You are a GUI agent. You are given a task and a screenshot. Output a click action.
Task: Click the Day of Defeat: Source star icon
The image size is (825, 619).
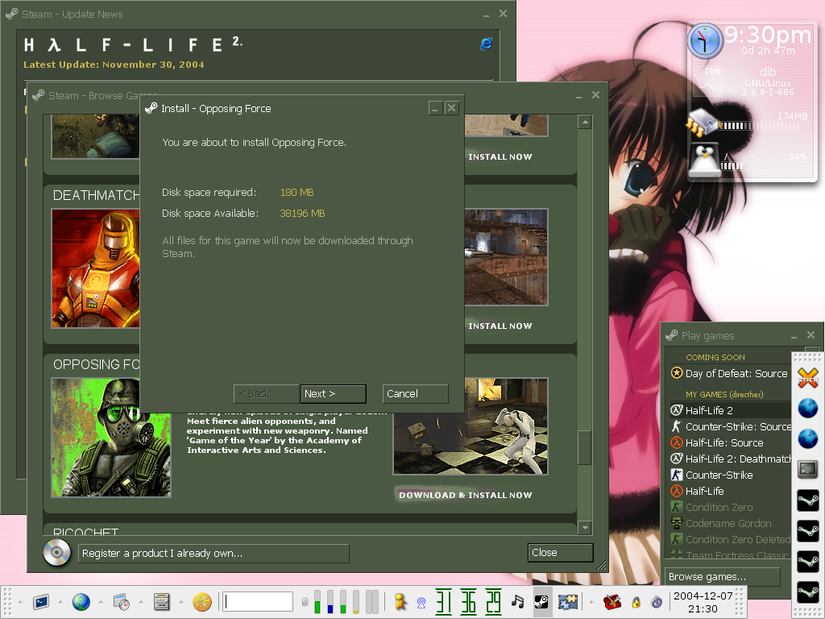(x=677, y=372)
